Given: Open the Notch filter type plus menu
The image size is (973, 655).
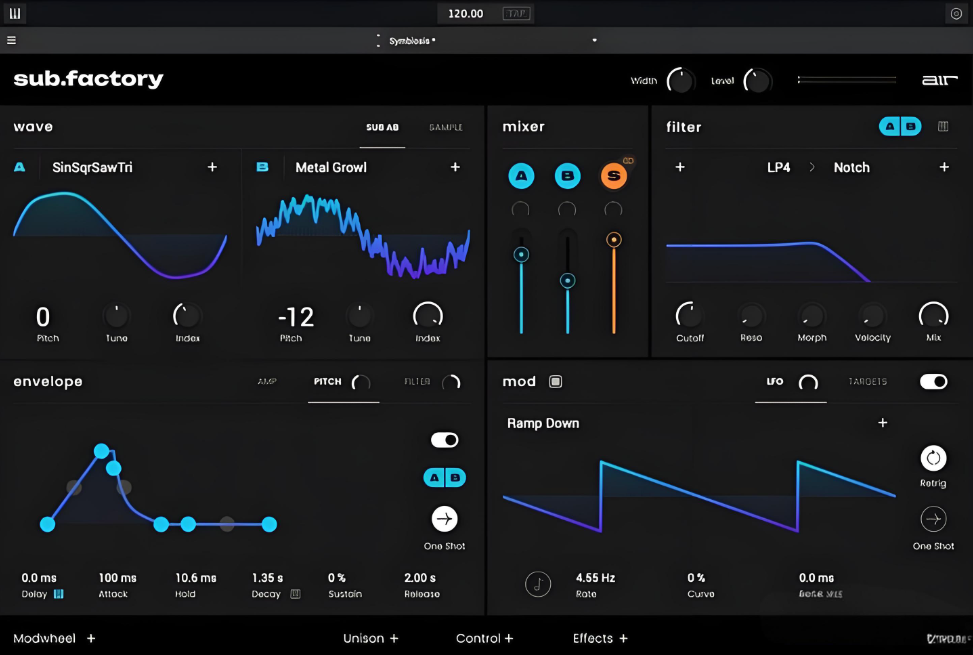Looking at the screenshot, I should pyautogui.click(x=944, y=167).
